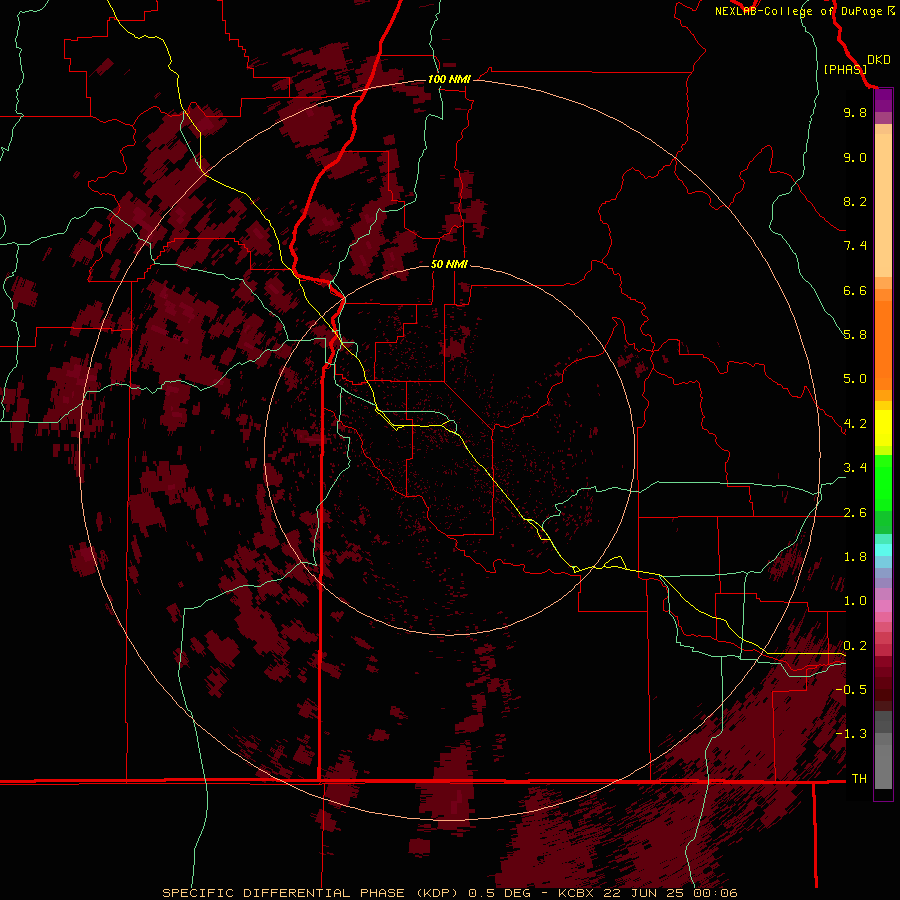Click the 5.0 value on the KDP scale
This screenshot has height=900, width=900.
(x=855, y=379)
